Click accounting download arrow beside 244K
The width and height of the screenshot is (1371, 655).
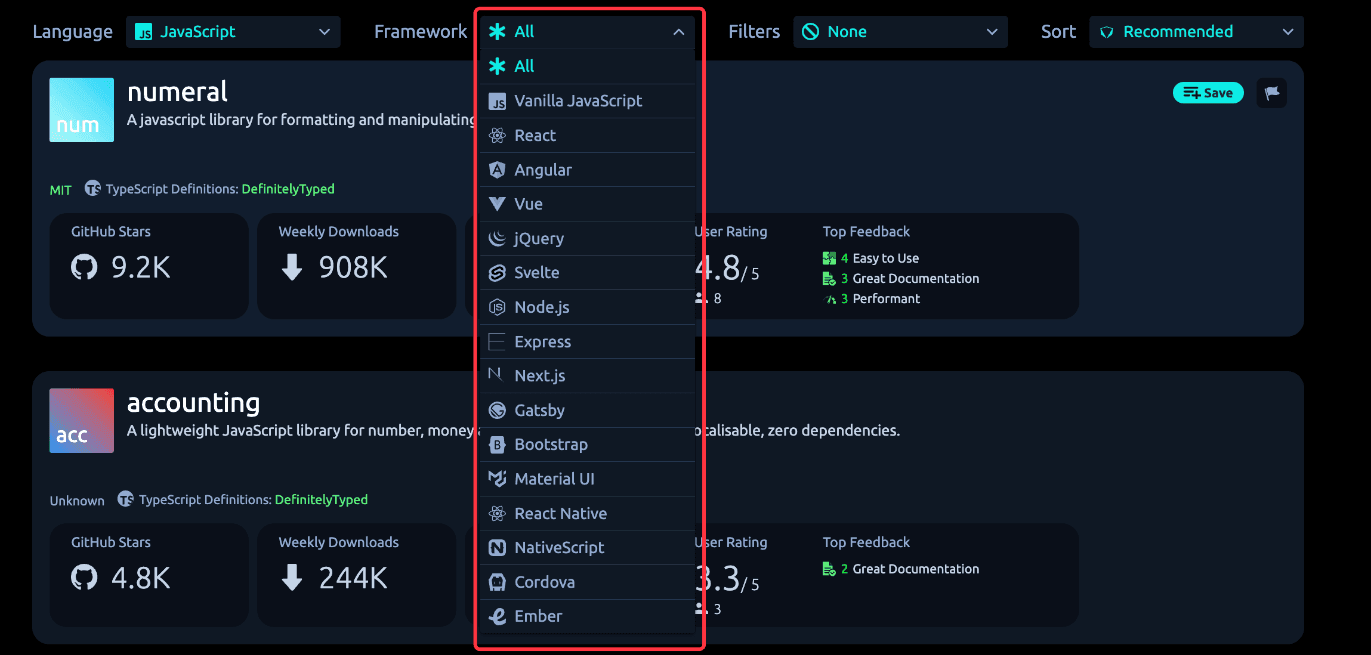[292, 578]
